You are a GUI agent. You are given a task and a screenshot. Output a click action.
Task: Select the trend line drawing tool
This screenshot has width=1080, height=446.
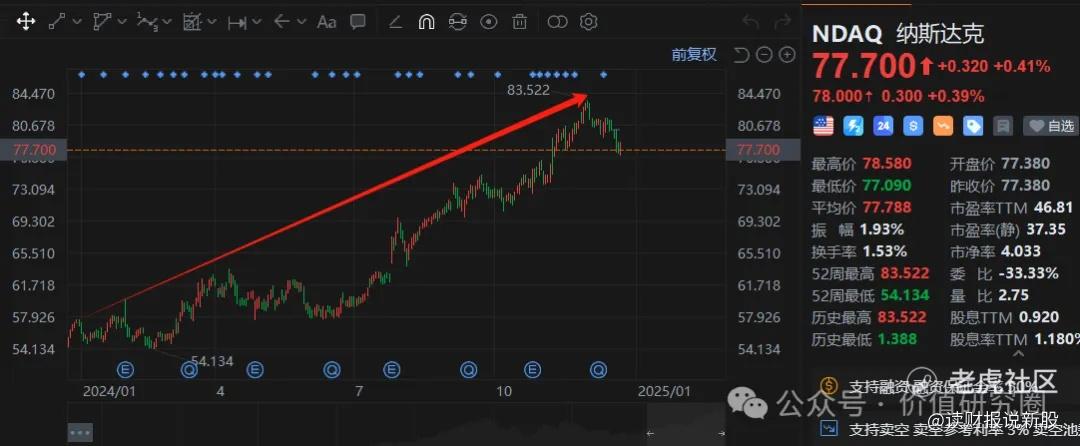click(x=57, y=22)
